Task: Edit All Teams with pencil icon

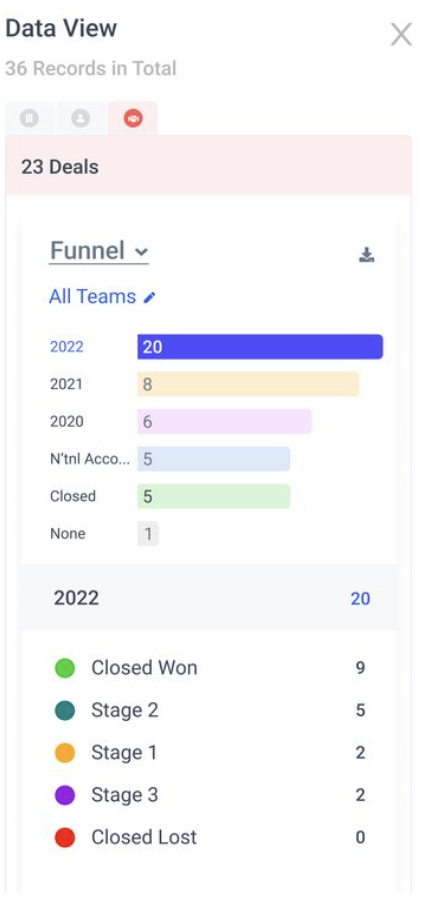Action: 149,297
